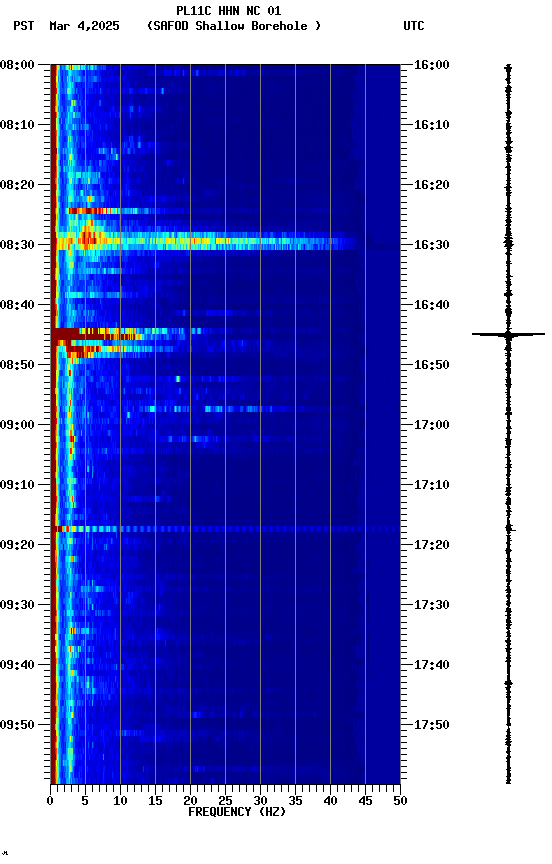Click the 30 Hz frequency tick label
Image resolution: width=552 pixels, height=864 pixels.
point(260,801)
